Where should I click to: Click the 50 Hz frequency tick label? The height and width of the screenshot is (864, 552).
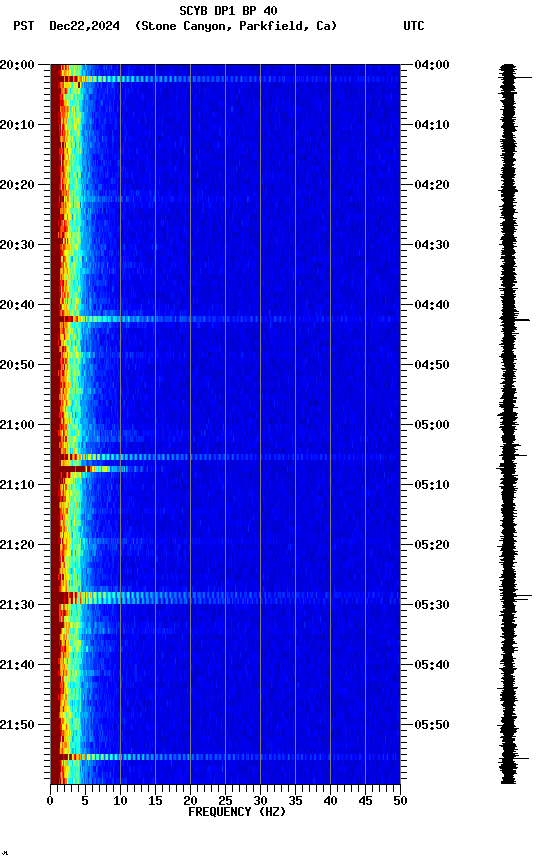400,801
